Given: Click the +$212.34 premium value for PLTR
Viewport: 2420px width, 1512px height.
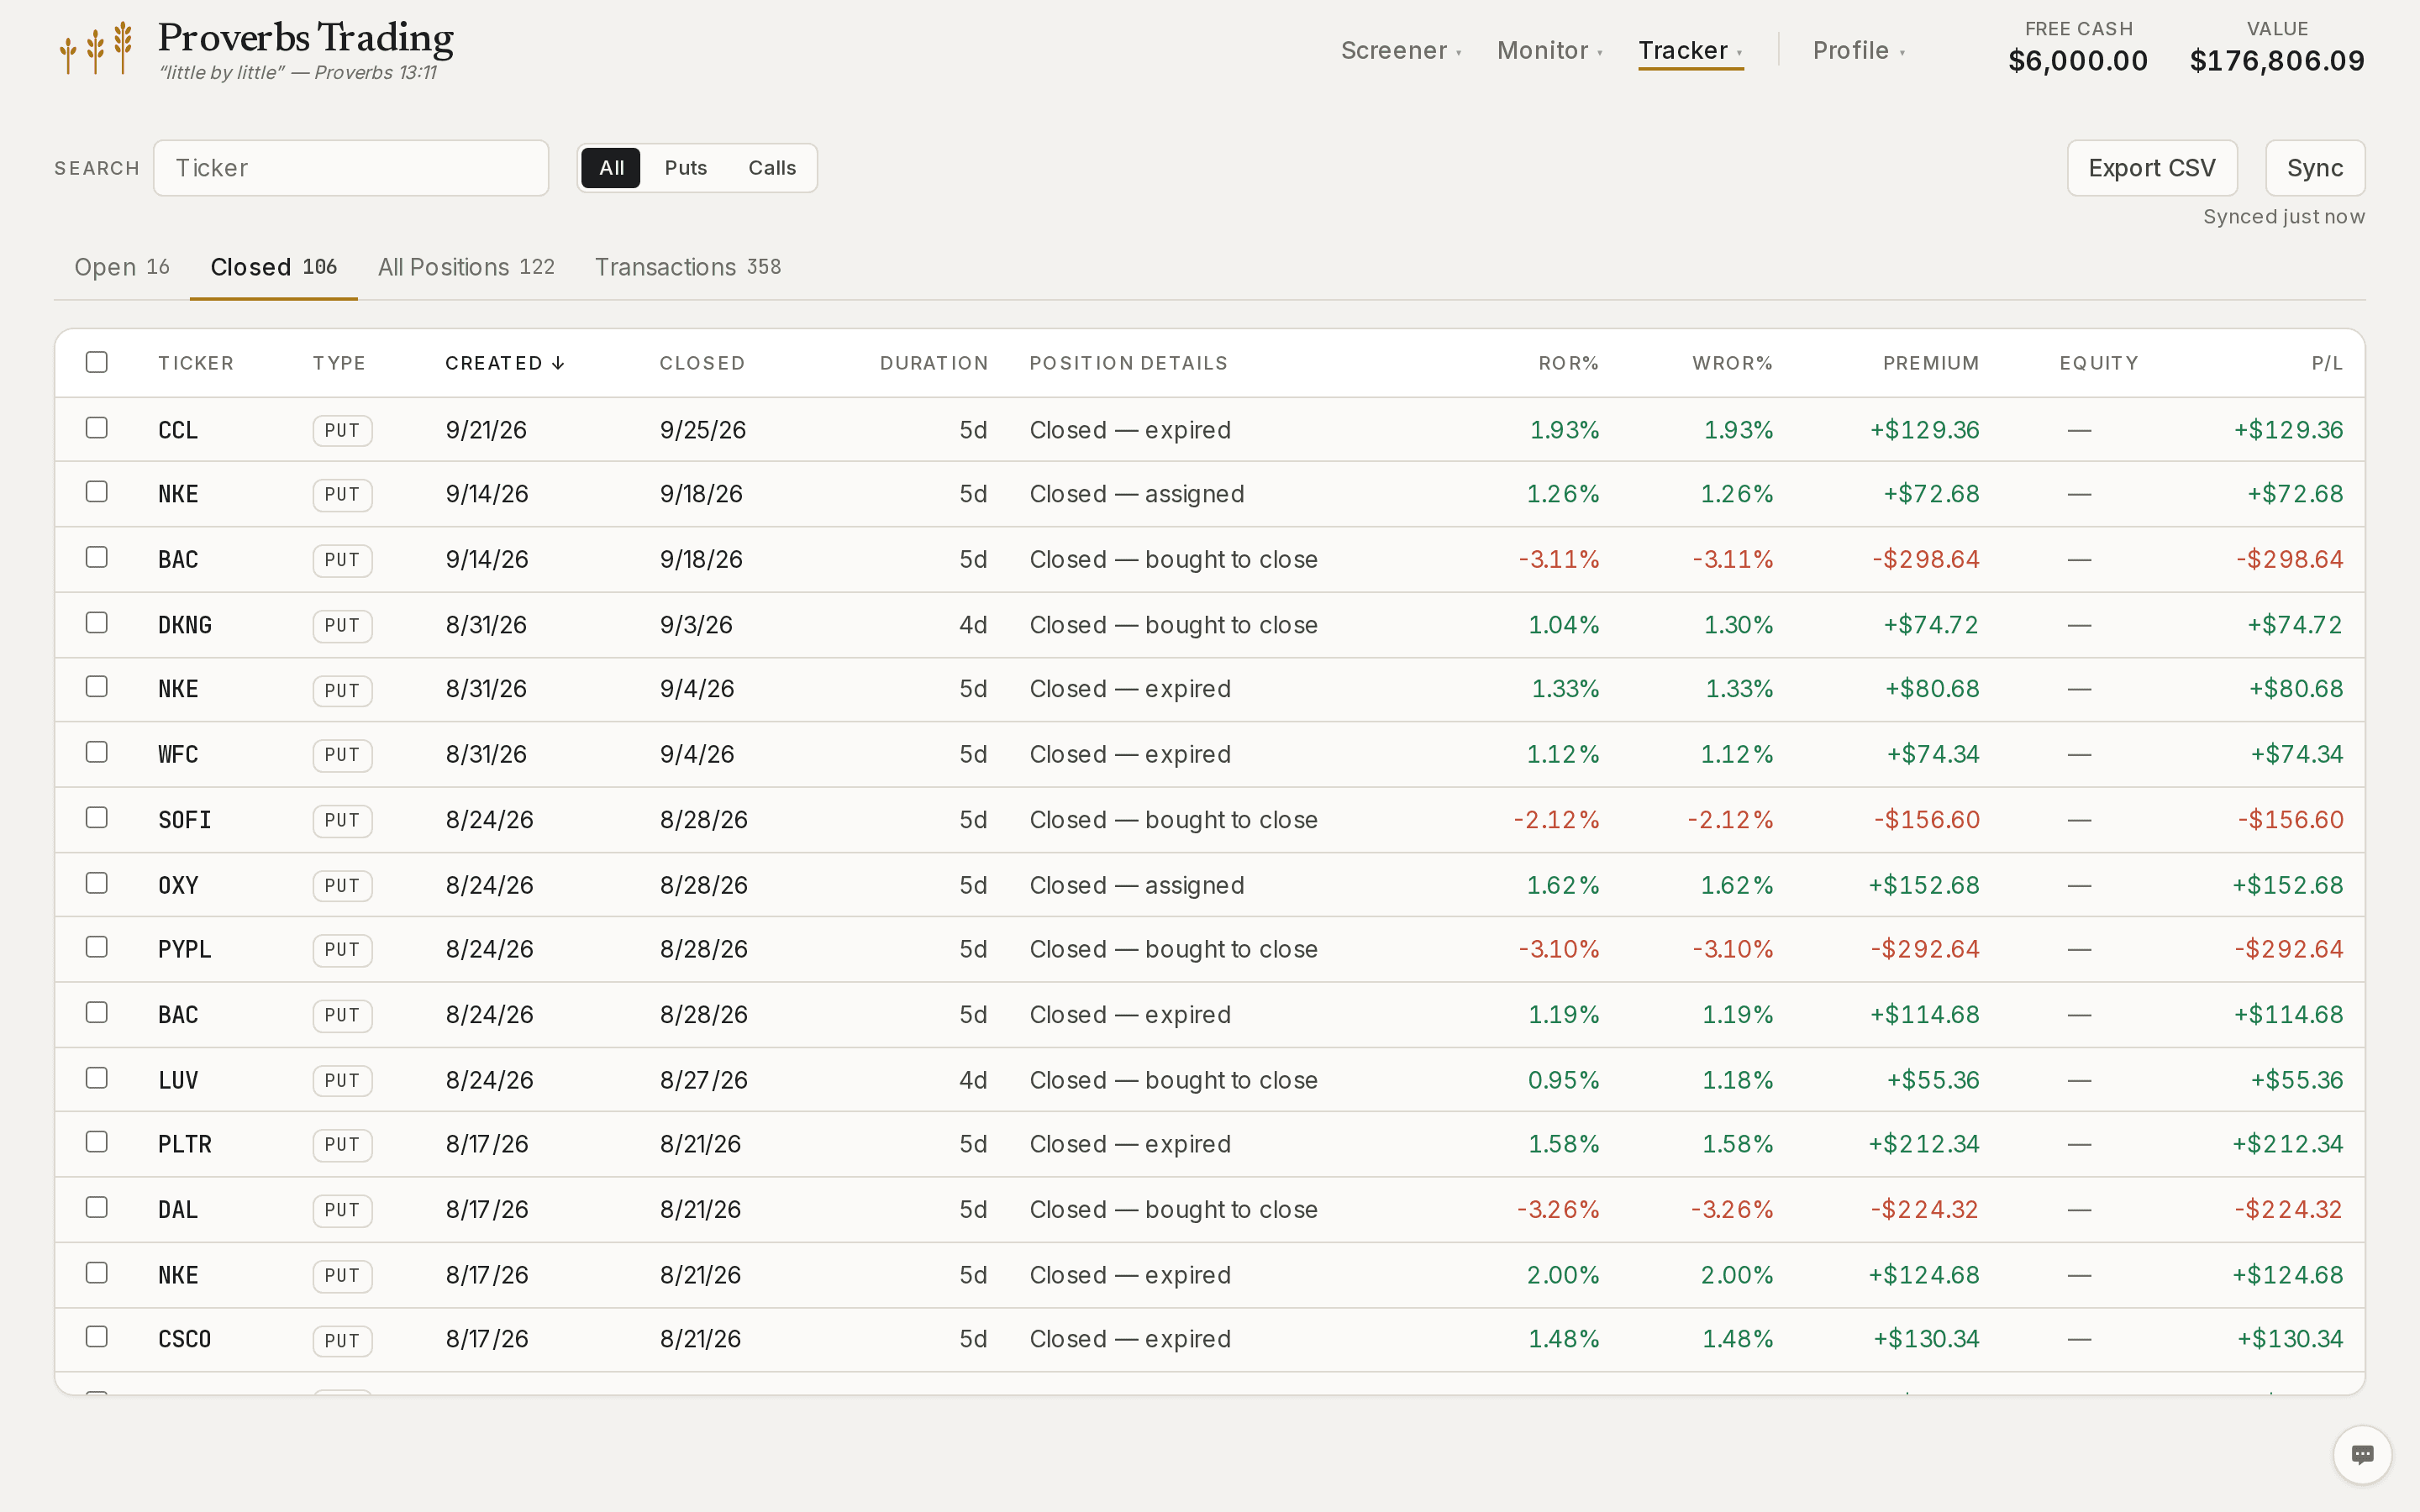Looking at the screenshot, I should [x=1924, y=1144].
